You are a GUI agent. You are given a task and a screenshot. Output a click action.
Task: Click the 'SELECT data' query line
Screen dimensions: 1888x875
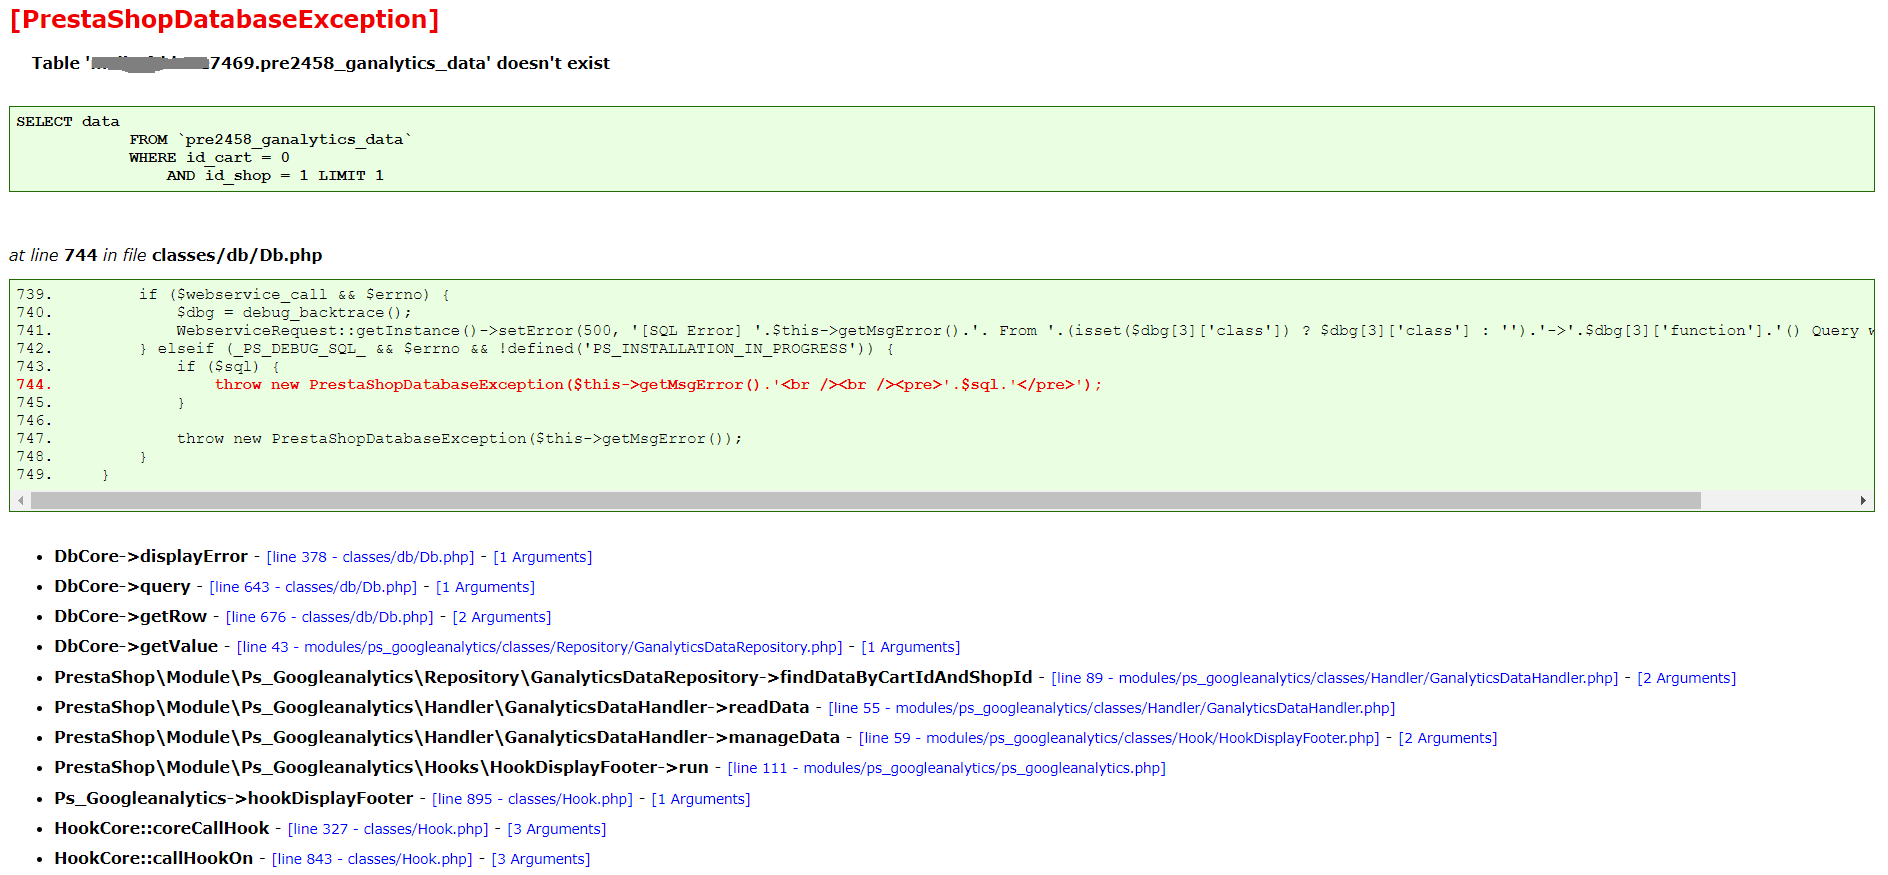[68, 122]
